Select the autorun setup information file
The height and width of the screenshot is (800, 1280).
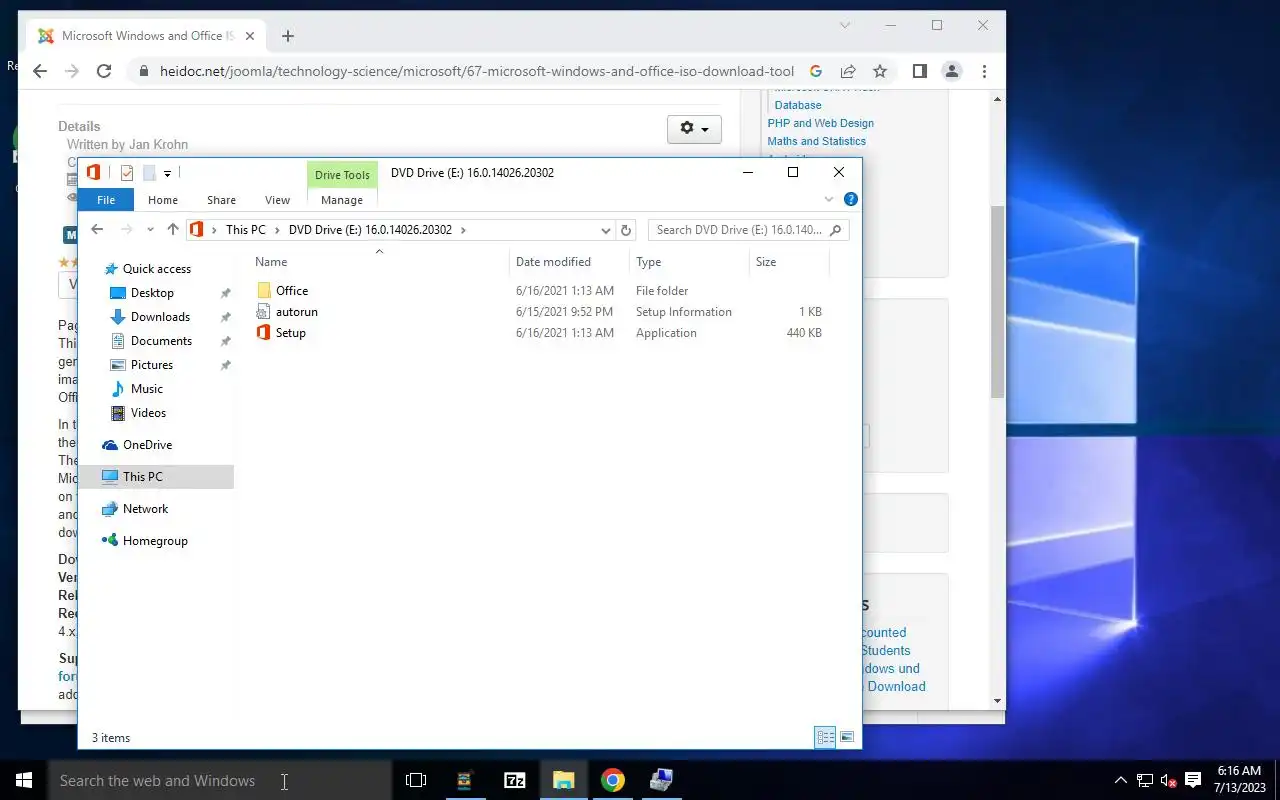coord(296,312)
